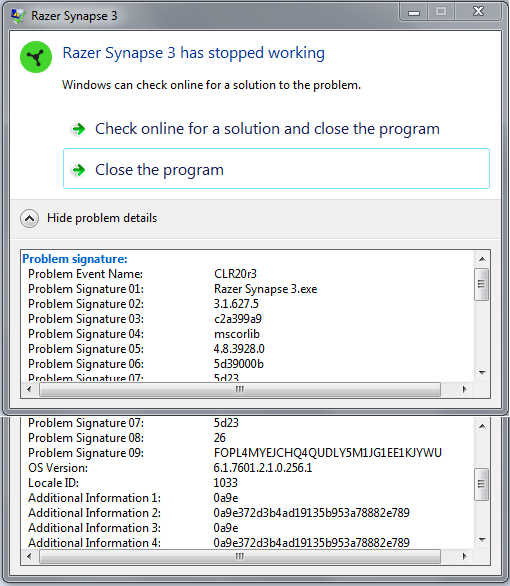This screenshot has height=586, width=510.
Task: Click the green Razer Synapse logo icon
Action: tap(36, 57)
